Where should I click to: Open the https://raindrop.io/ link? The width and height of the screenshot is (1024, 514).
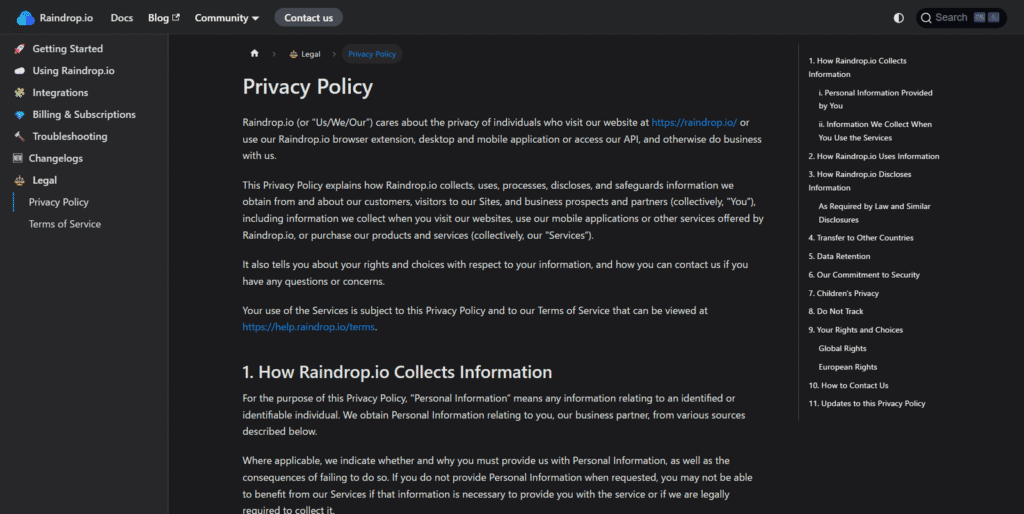coord(694,122)
